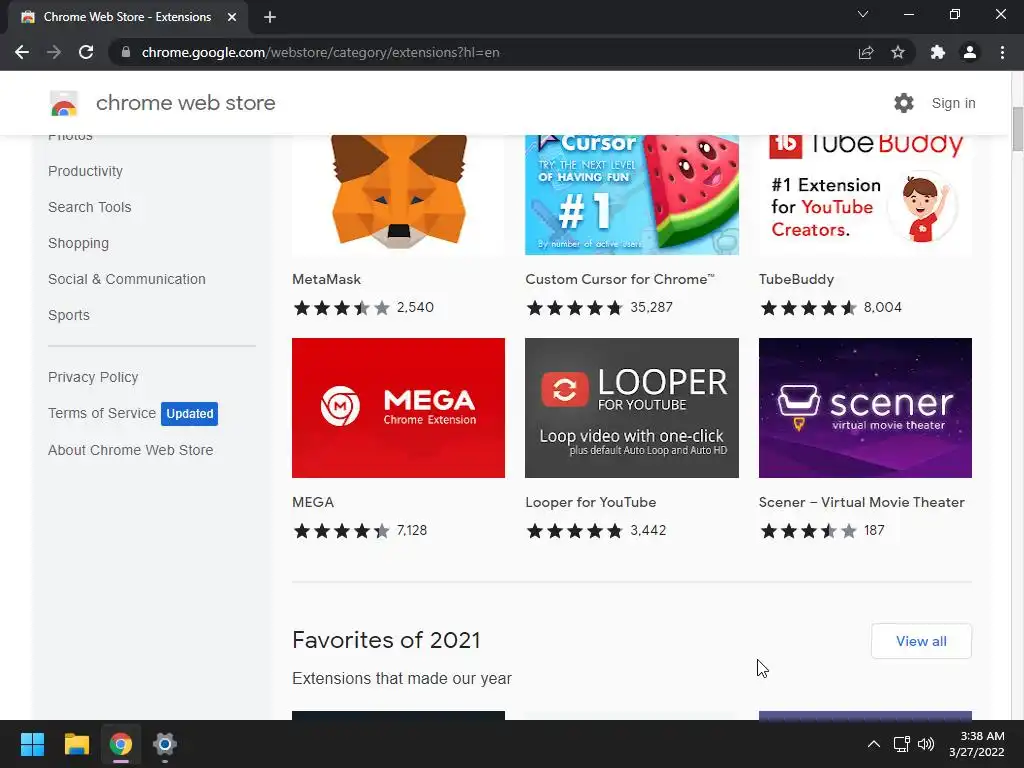Image resolution: width=1024 pixels, height=768 pixels.
Task: Show hidden system tray icons
Action: tap(874, 744)
